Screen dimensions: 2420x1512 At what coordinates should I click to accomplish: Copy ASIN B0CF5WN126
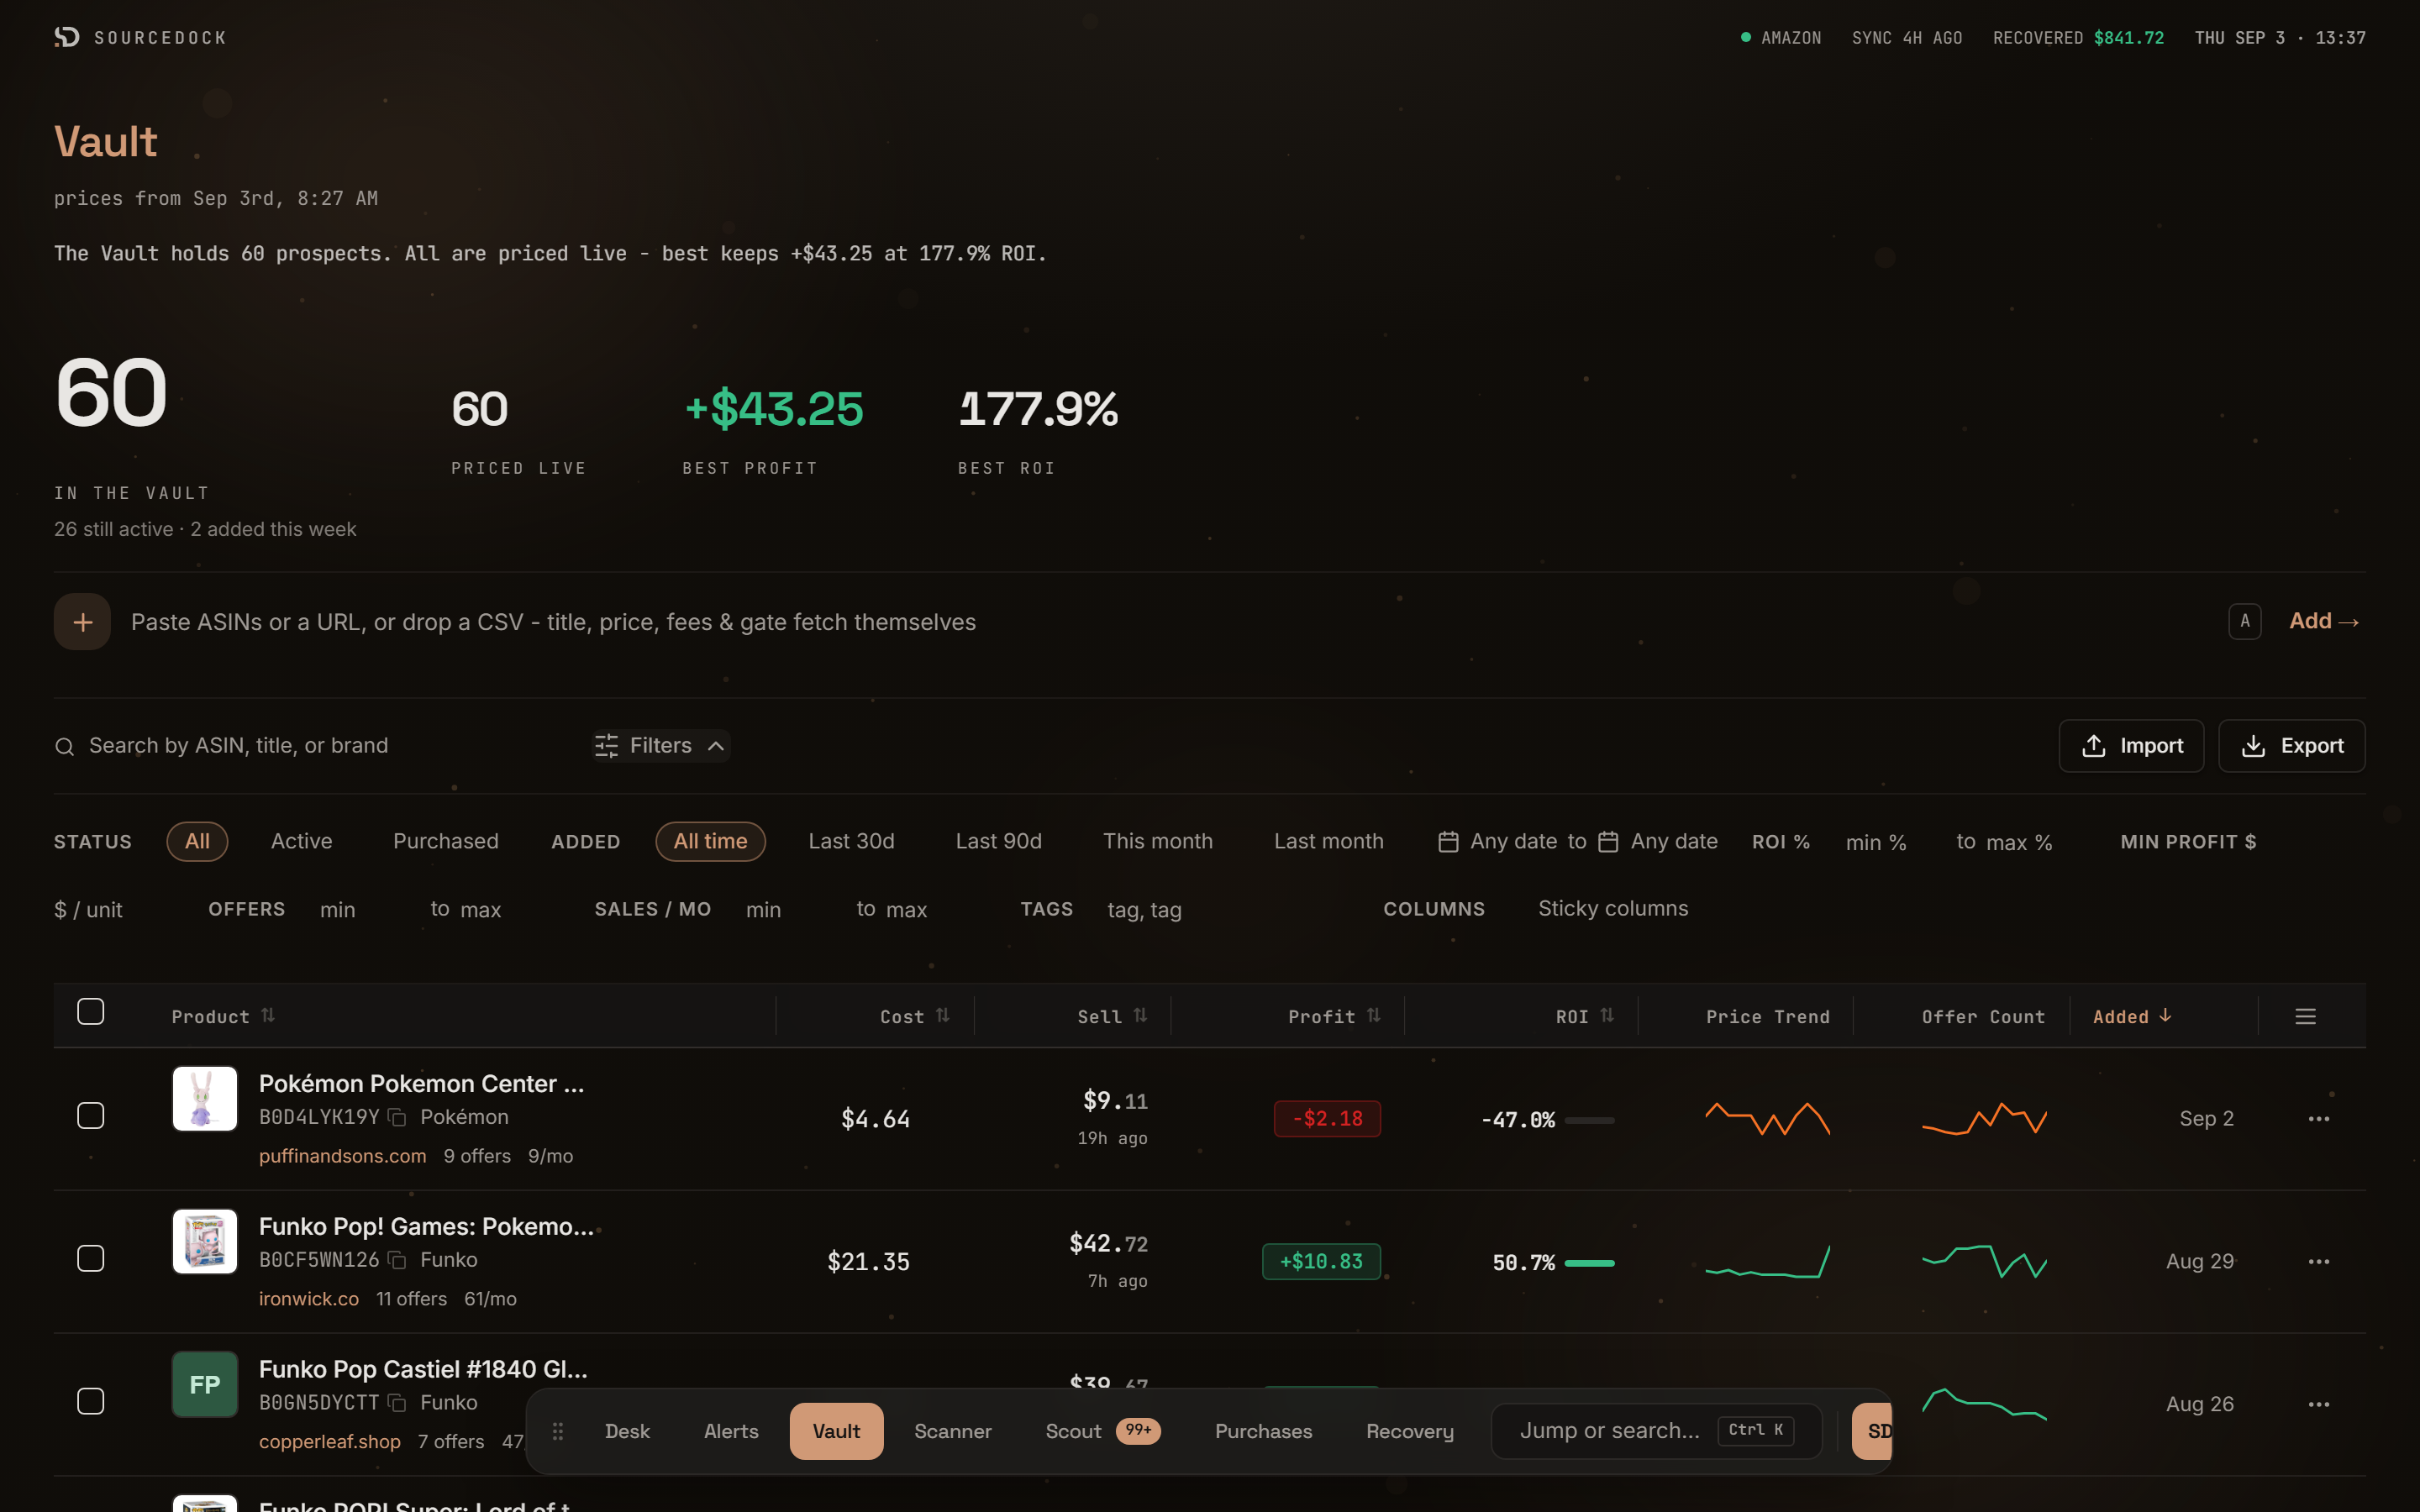point(397,1261)
